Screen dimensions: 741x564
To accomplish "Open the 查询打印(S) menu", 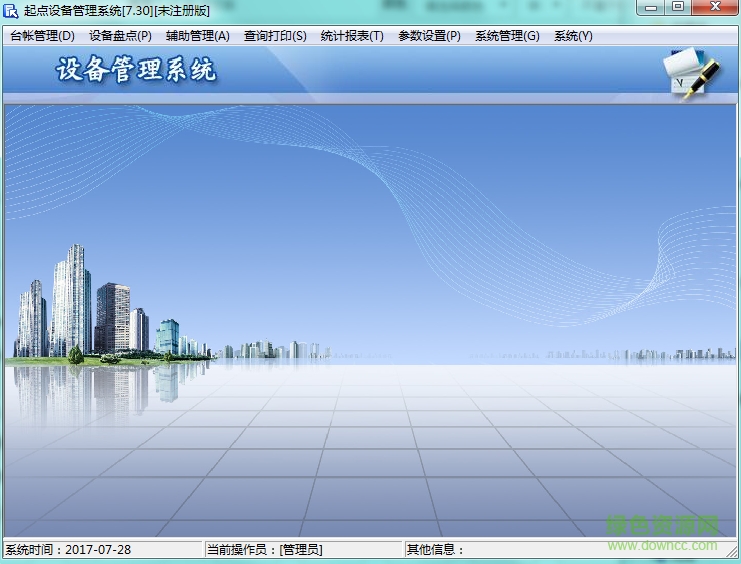I will click(x=275, y=36).
